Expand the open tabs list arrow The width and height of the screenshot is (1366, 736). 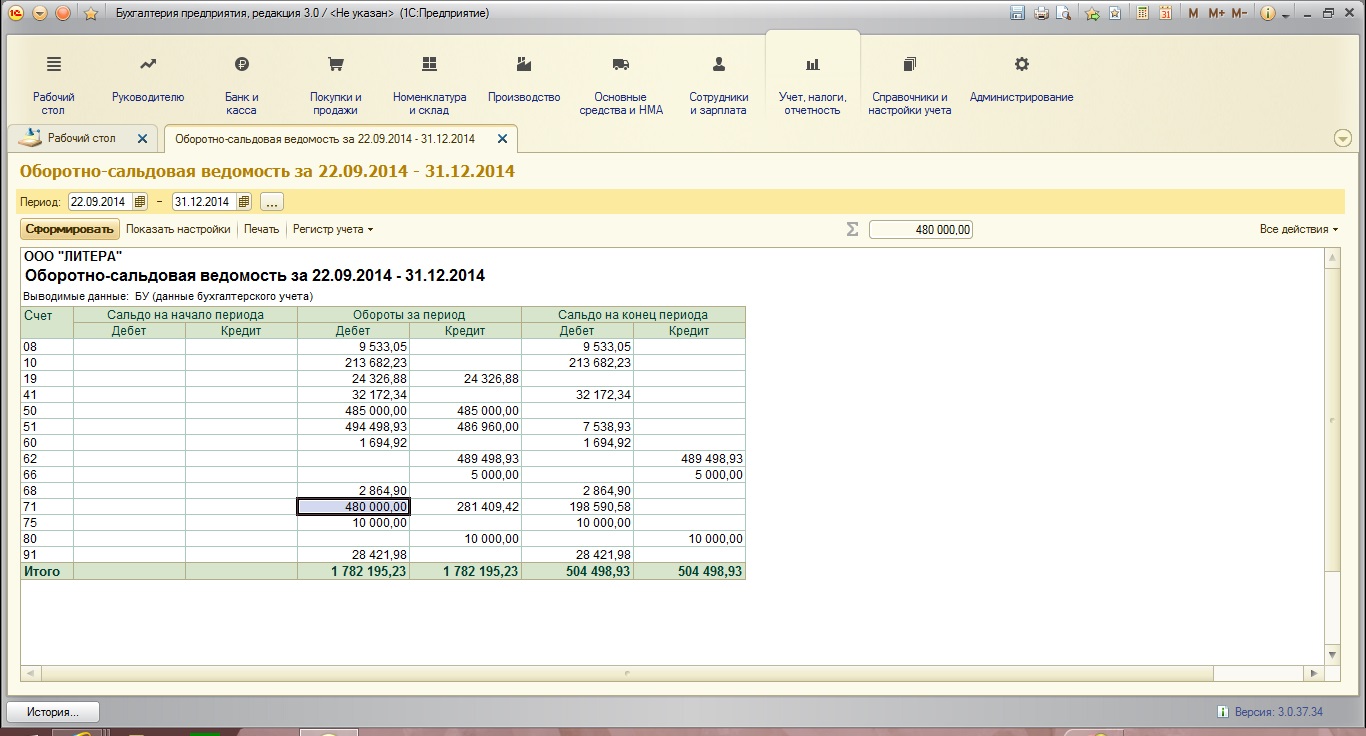point(1342,138)
